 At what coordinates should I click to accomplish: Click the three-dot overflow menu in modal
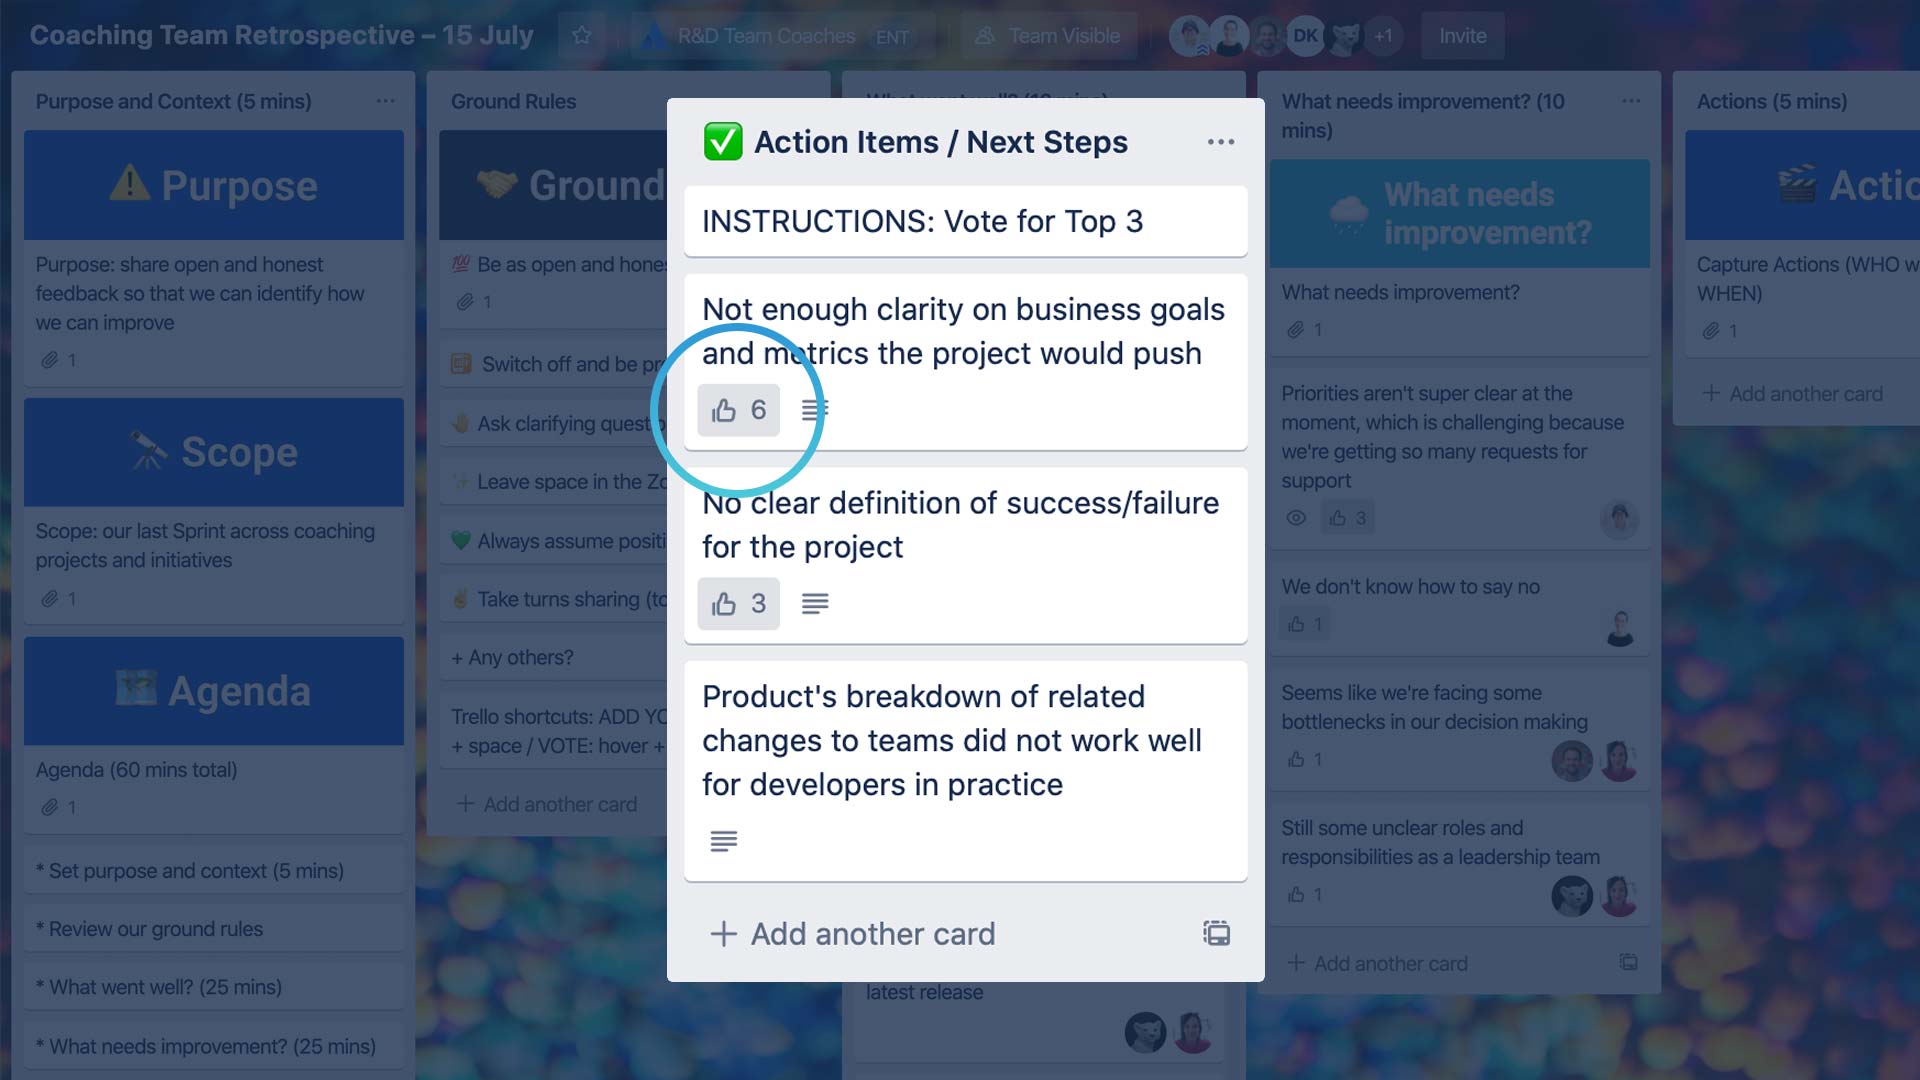click(1220, 142)
